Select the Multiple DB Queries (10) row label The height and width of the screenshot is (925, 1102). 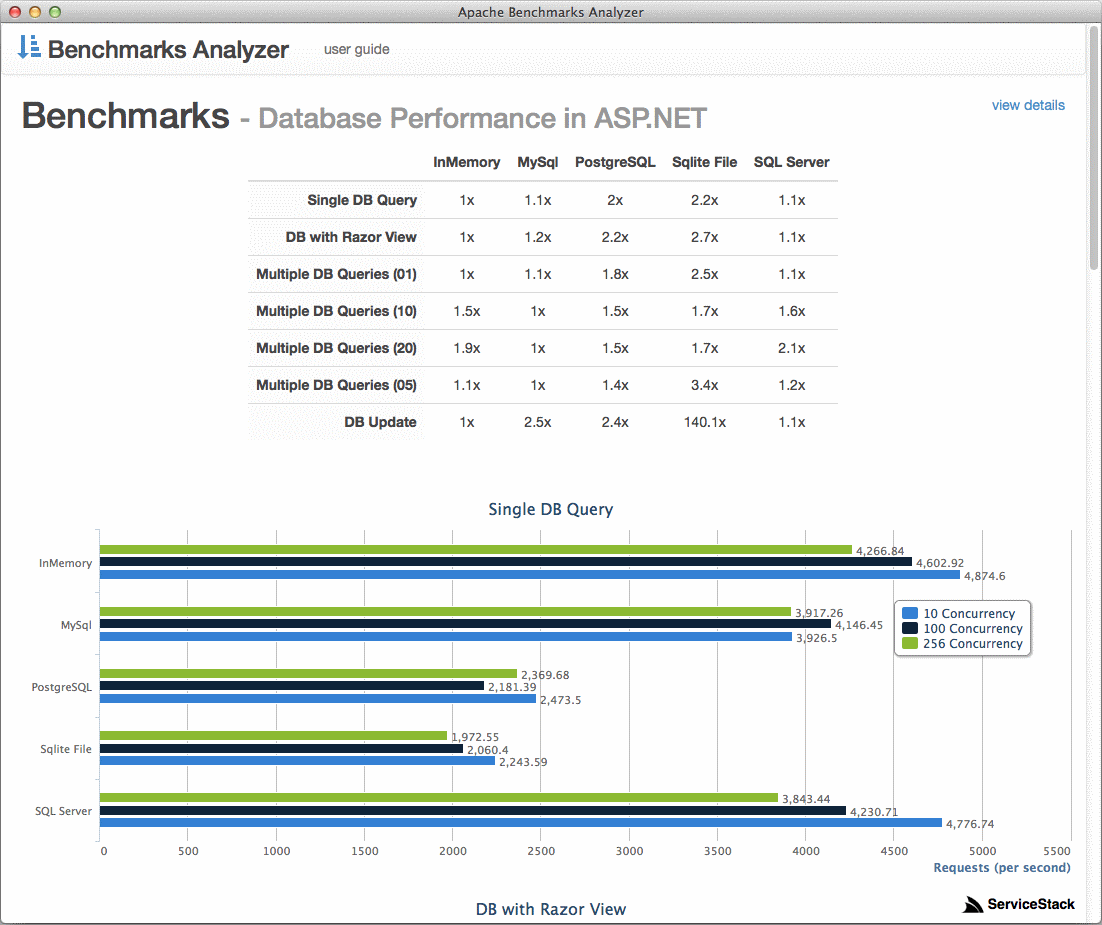336,311
